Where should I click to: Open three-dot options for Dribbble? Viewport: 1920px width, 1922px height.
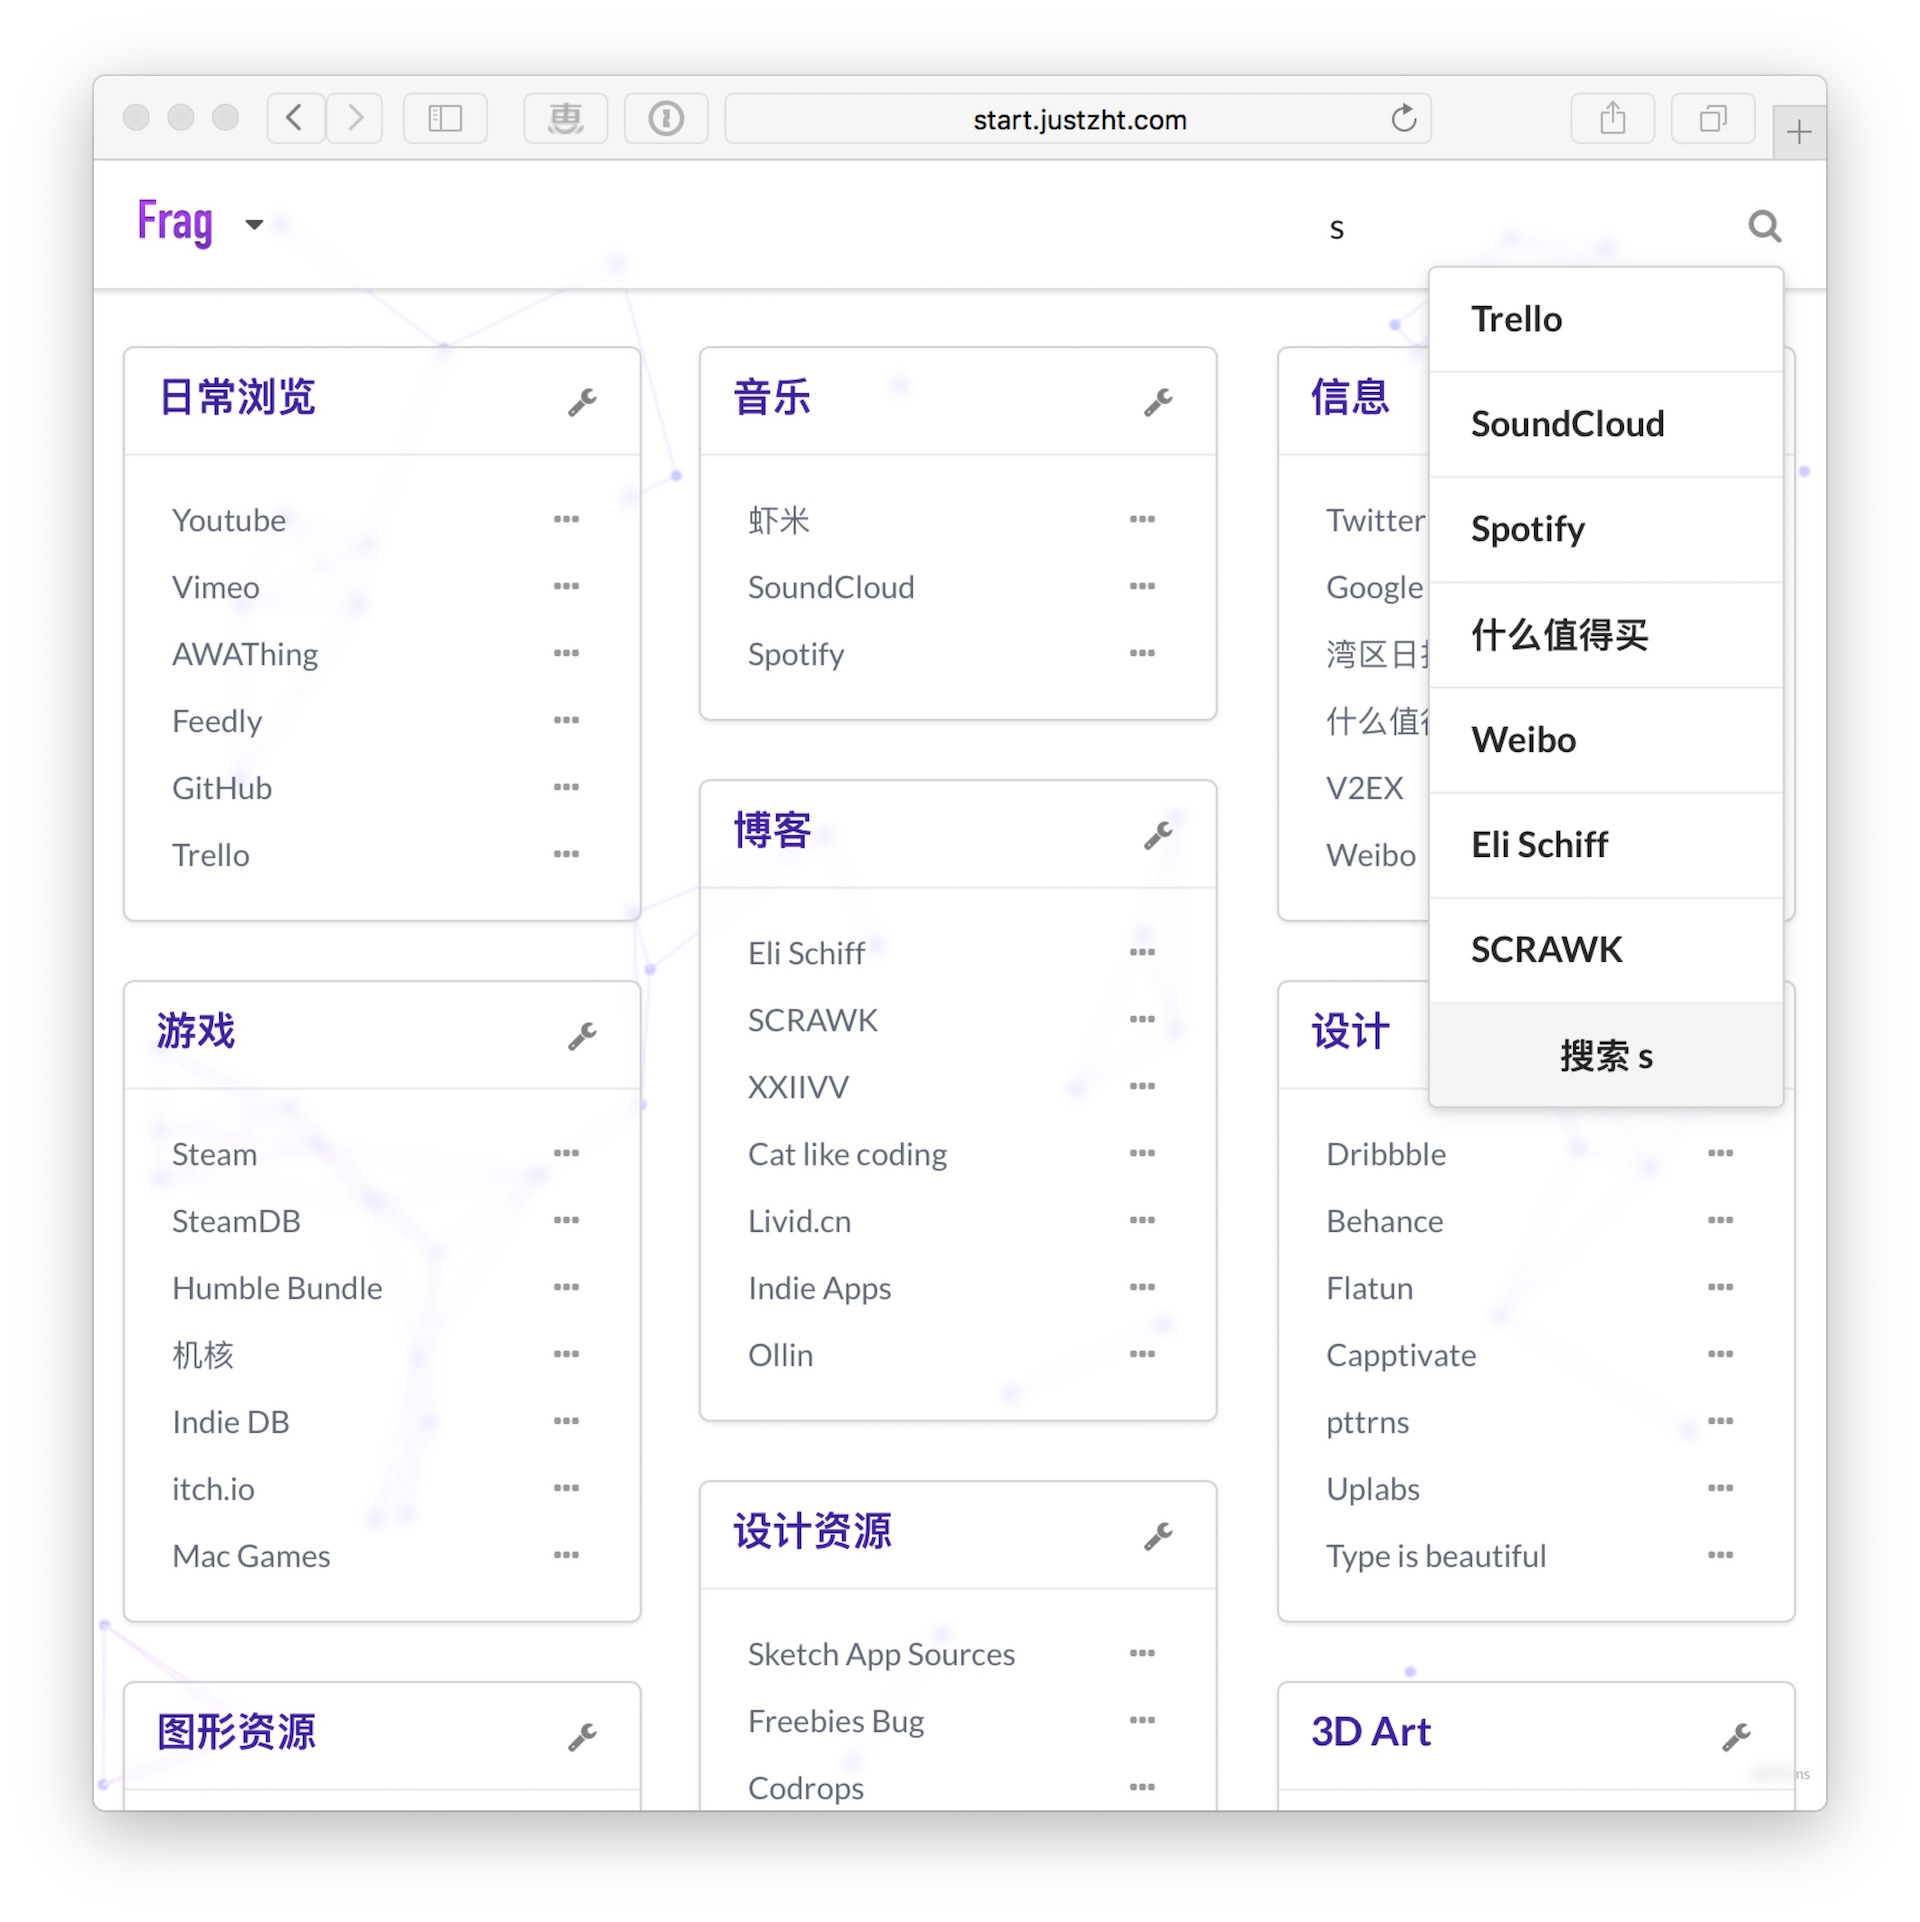pos(1720,1153)
